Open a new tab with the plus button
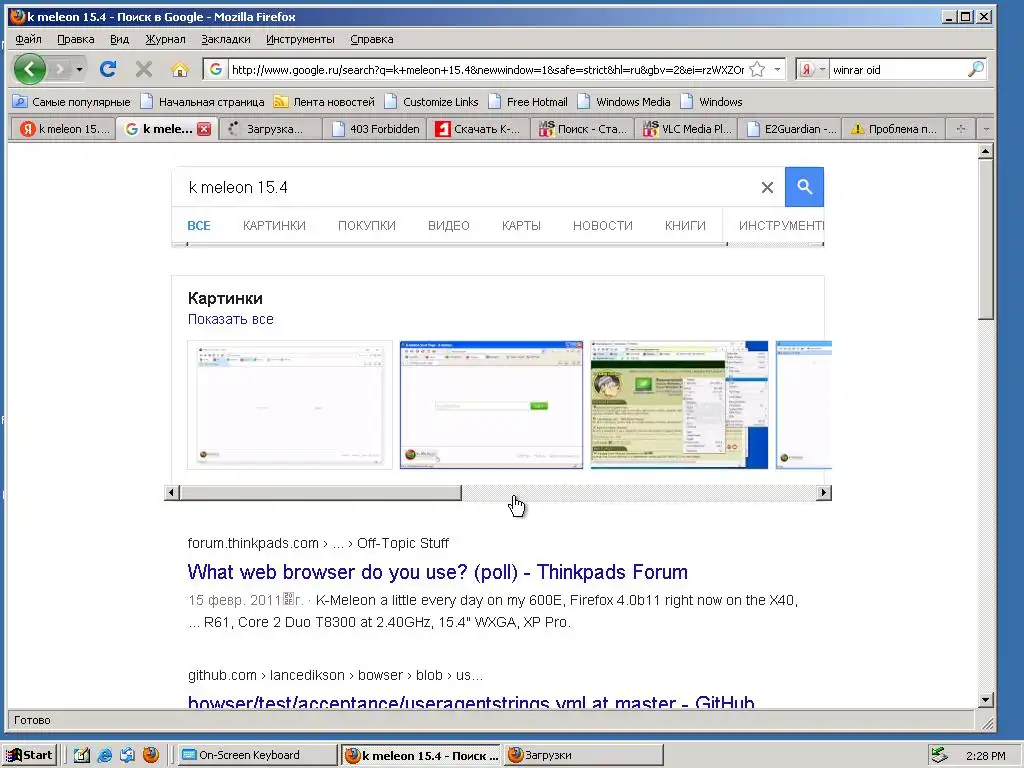This screenshot has height=768, width=1024. click(x=961, y=129)
